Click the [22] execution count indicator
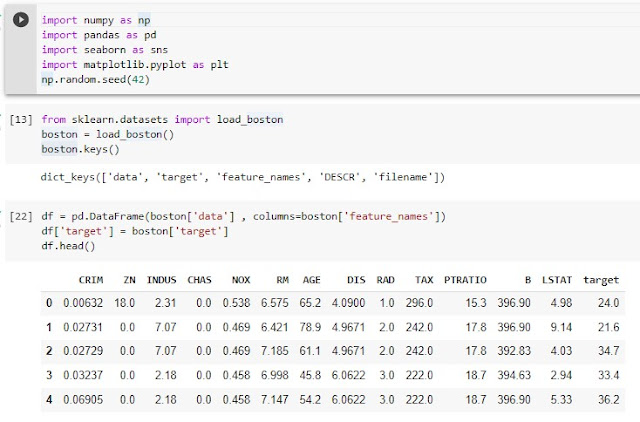Screen dimensions: 640x422 tap(20, 217)
